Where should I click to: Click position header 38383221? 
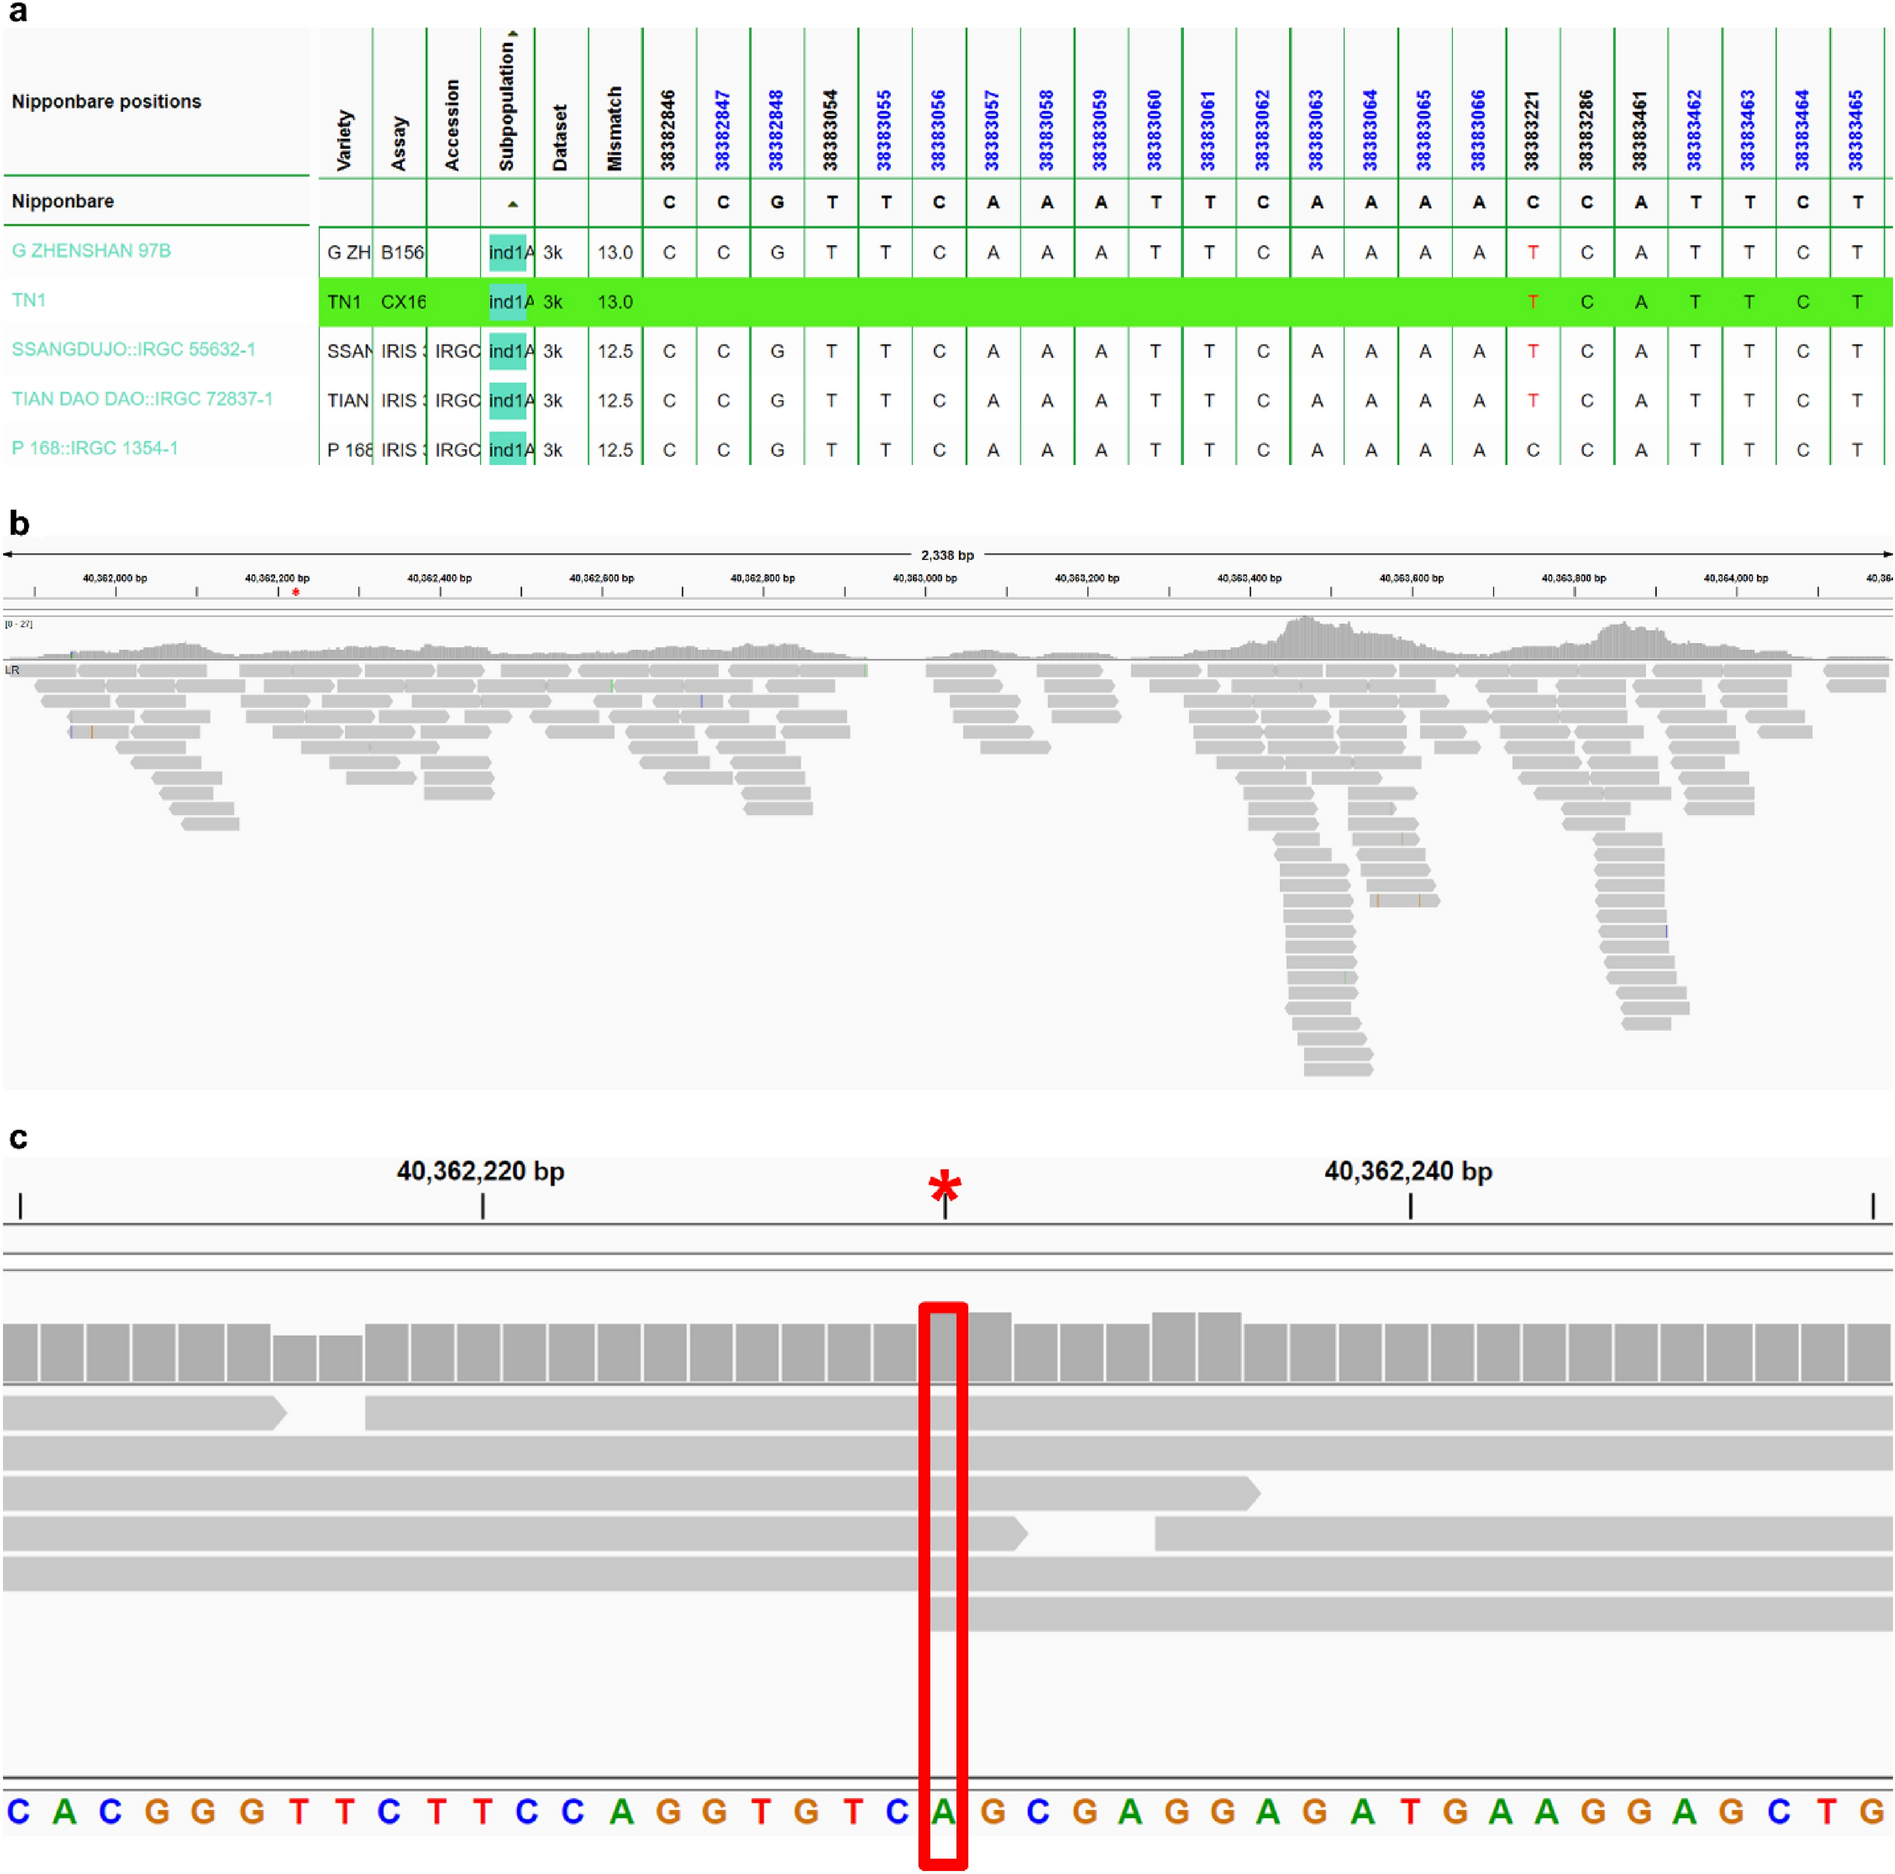[x=1532, y=131]
